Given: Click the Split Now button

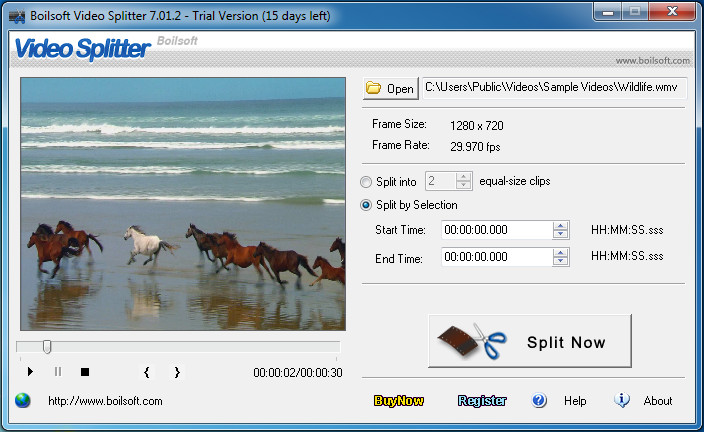Looking at the screenshot, I should click(530, 343).
